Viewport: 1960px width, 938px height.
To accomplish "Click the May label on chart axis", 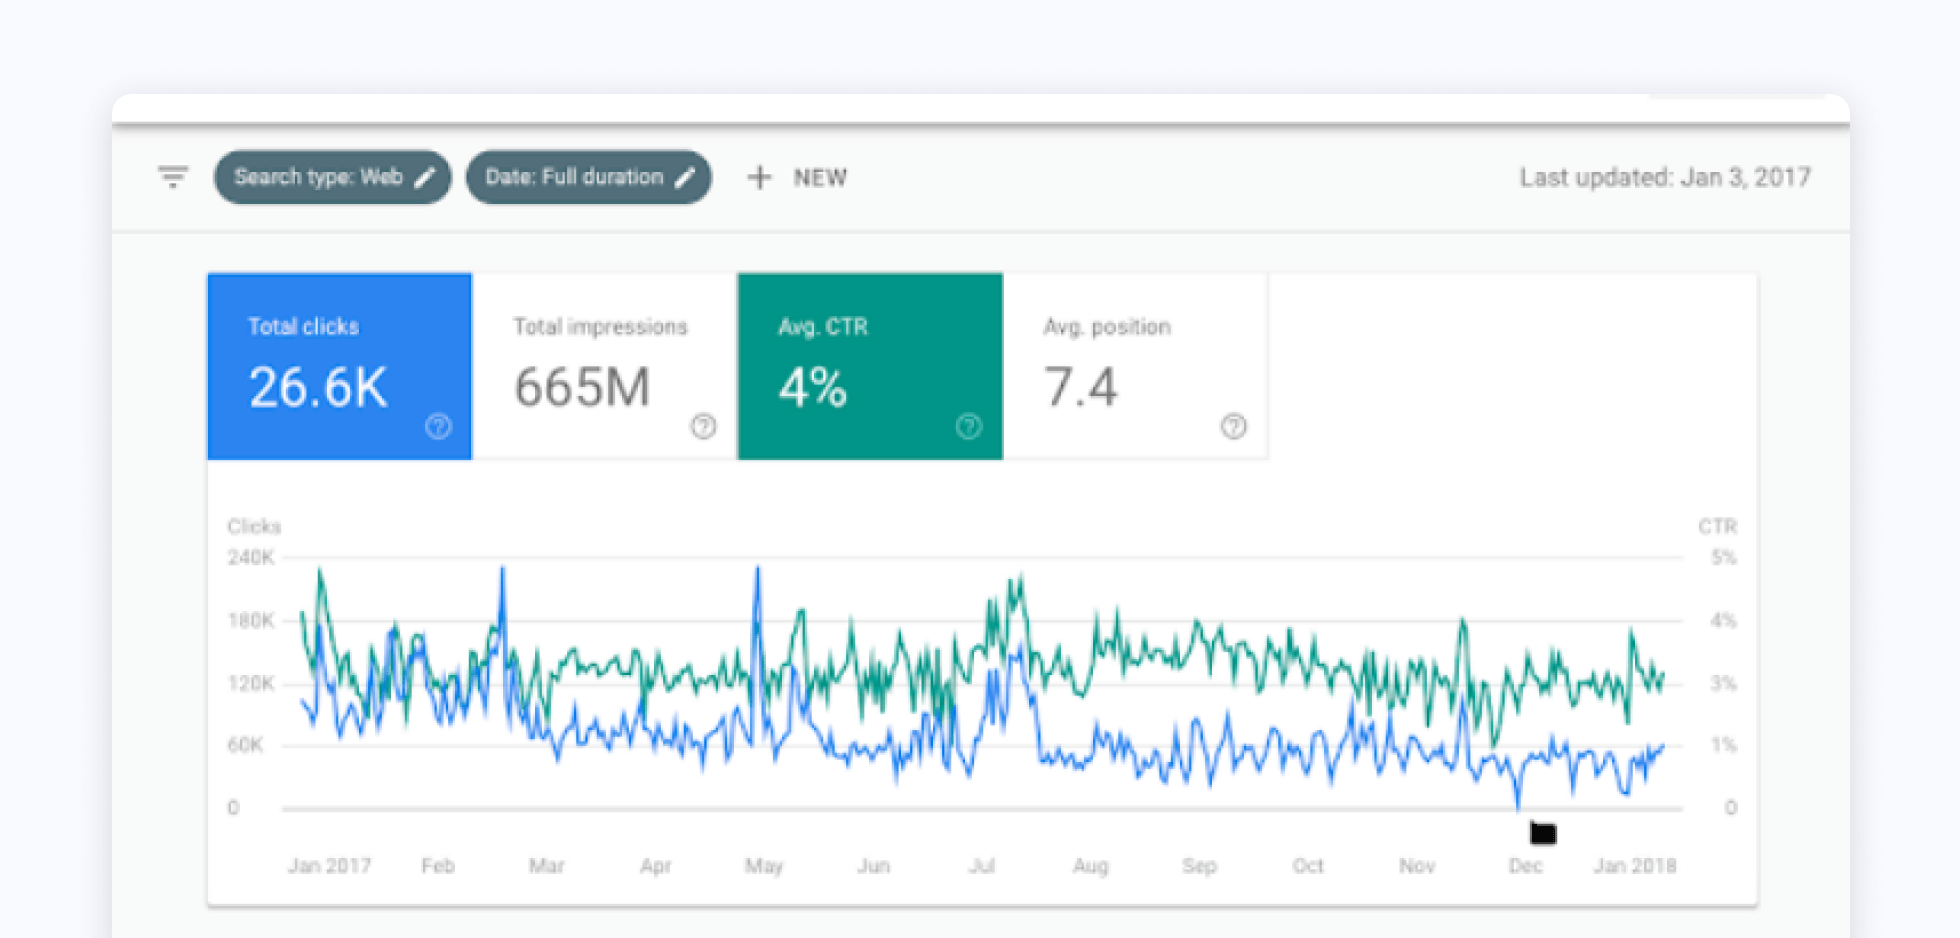I will tap(763, 866).
